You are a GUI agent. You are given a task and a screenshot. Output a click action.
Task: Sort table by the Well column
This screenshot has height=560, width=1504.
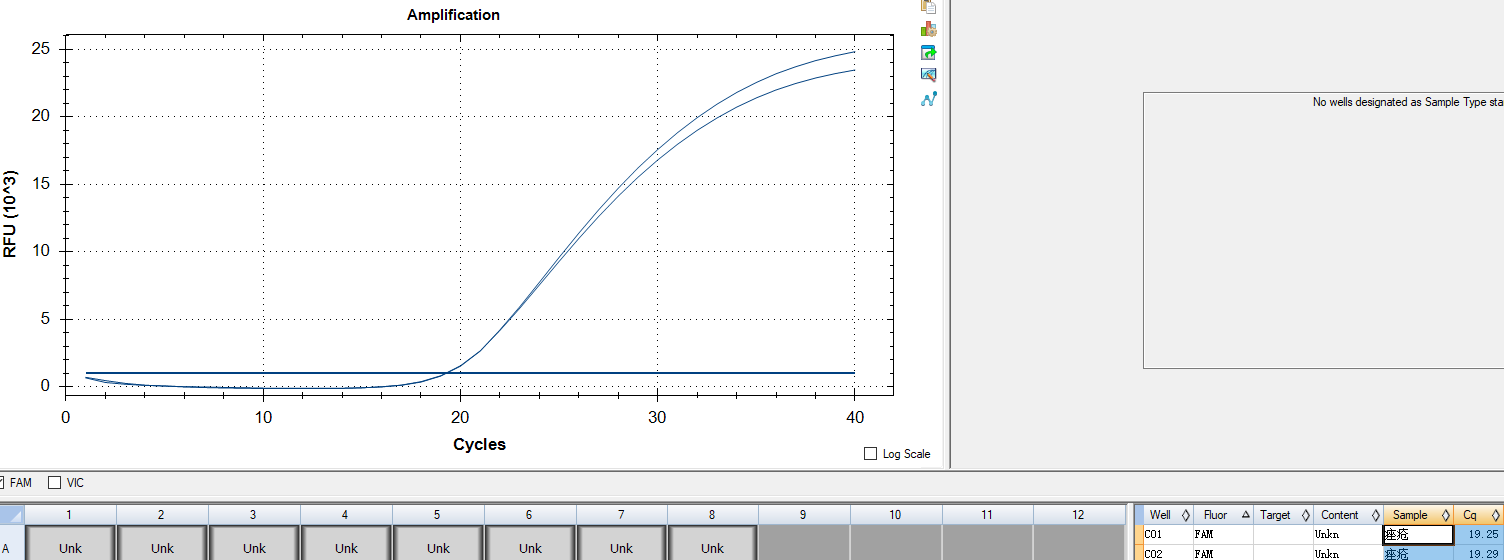pos(1167,515)
